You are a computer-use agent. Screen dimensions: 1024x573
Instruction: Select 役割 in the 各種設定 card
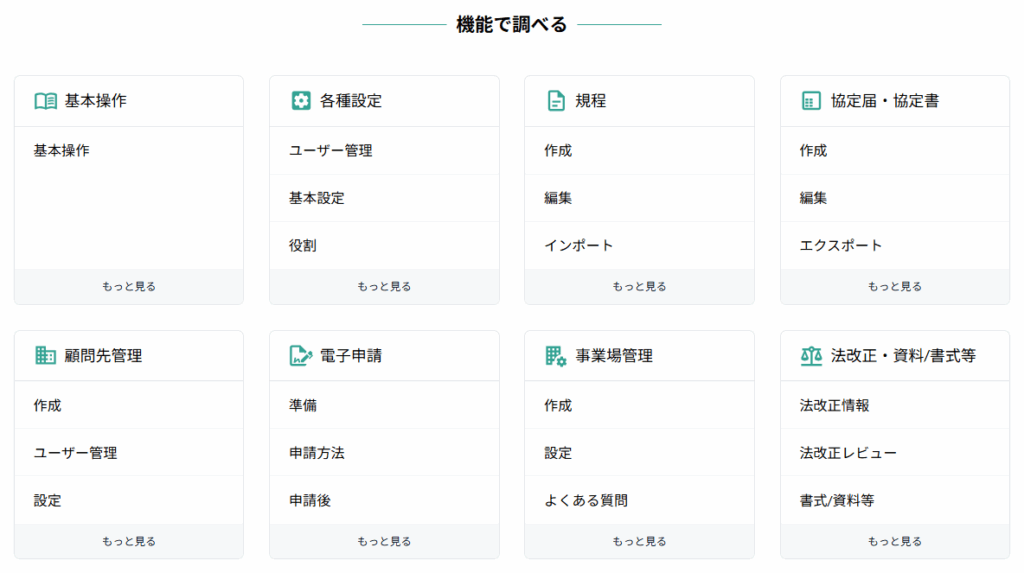point(384,246)
